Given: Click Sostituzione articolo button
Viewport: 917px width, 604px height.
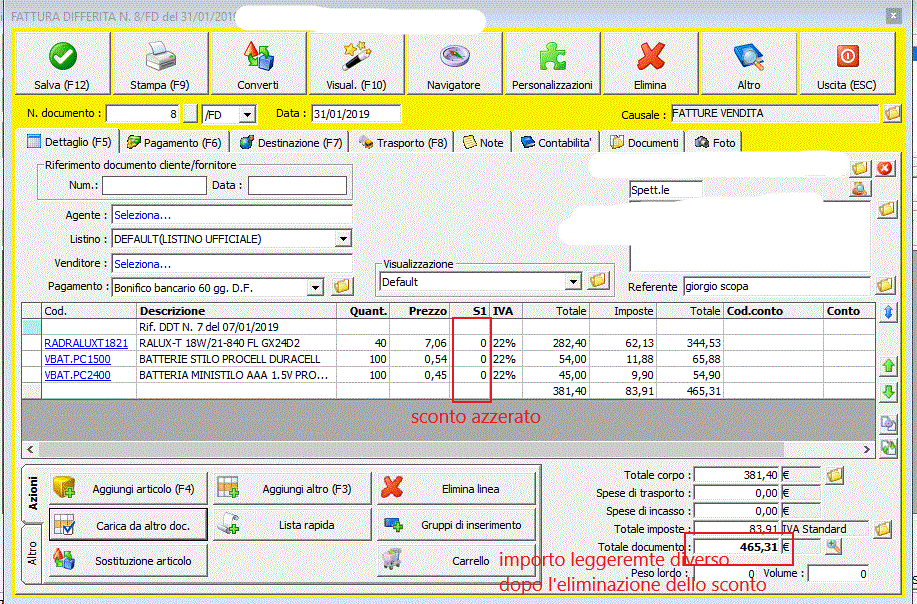Looking at the screenshot, I should tap(128, 561).
